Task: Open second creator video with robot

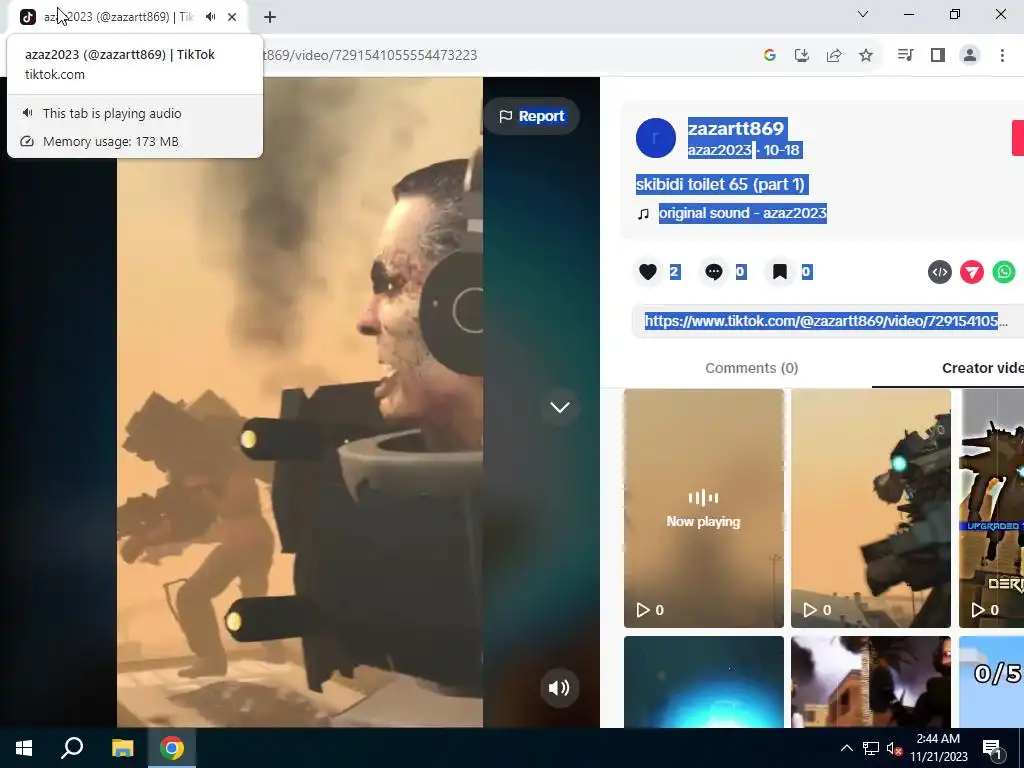Action: [x=871, y=508]
